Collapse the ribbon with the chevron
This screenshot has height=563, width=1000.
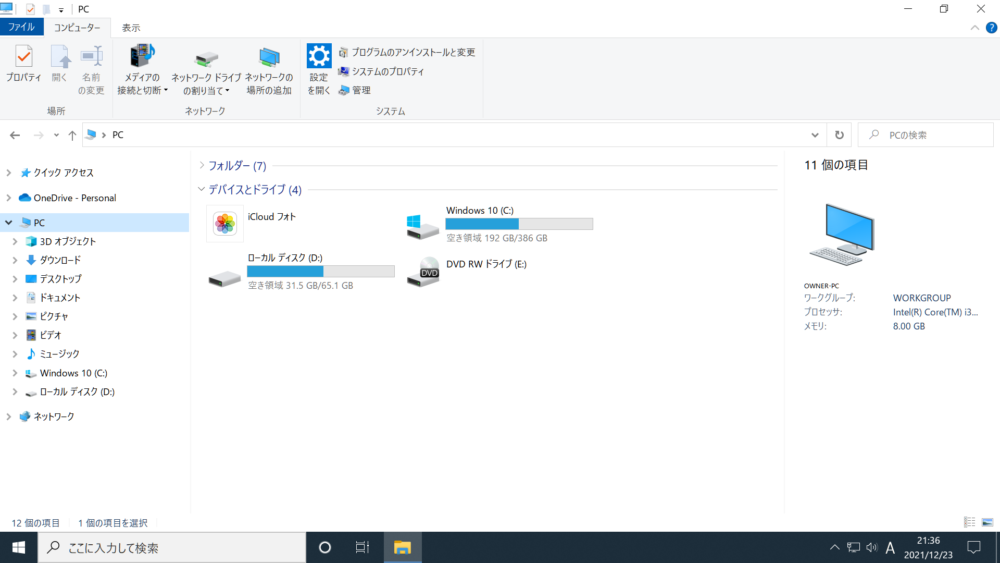point(974,27)
